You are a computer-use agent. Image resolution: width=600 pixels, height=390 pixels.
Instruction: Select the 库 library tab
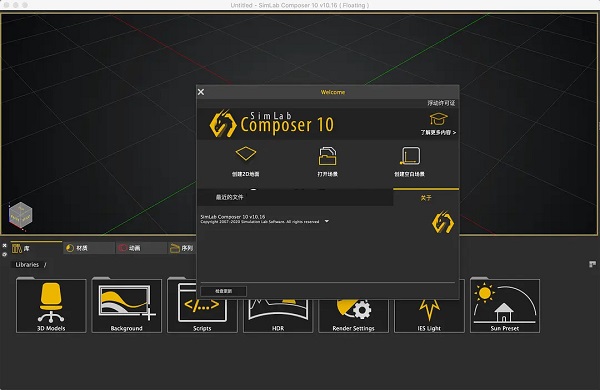tap(36, 248)
